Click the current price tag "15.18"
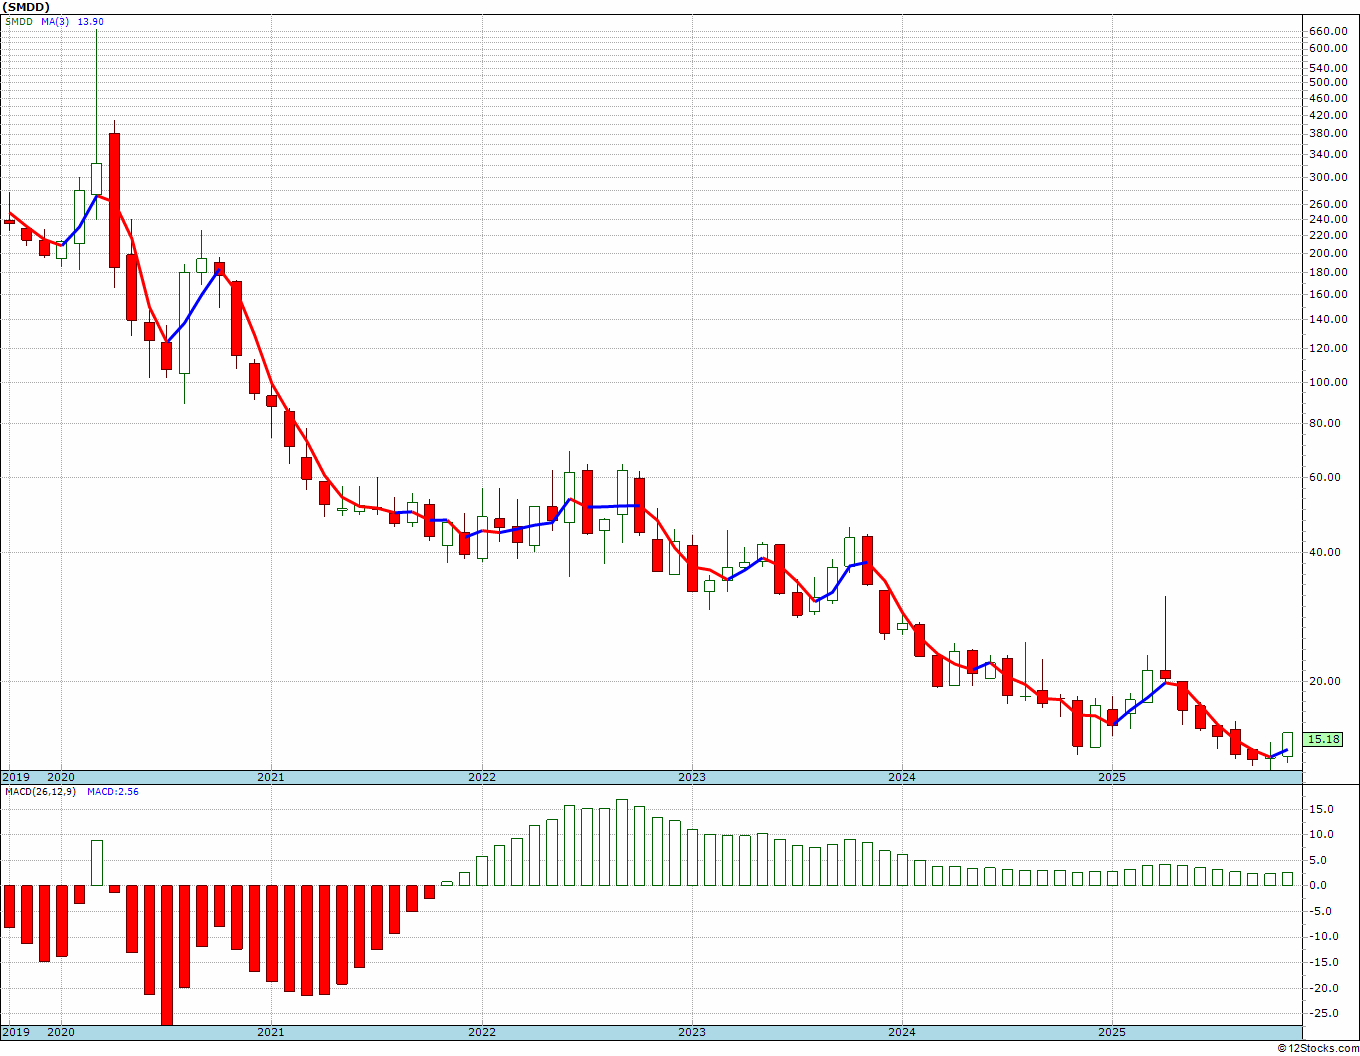The image size is (1360, 1056). [1324, 739]
